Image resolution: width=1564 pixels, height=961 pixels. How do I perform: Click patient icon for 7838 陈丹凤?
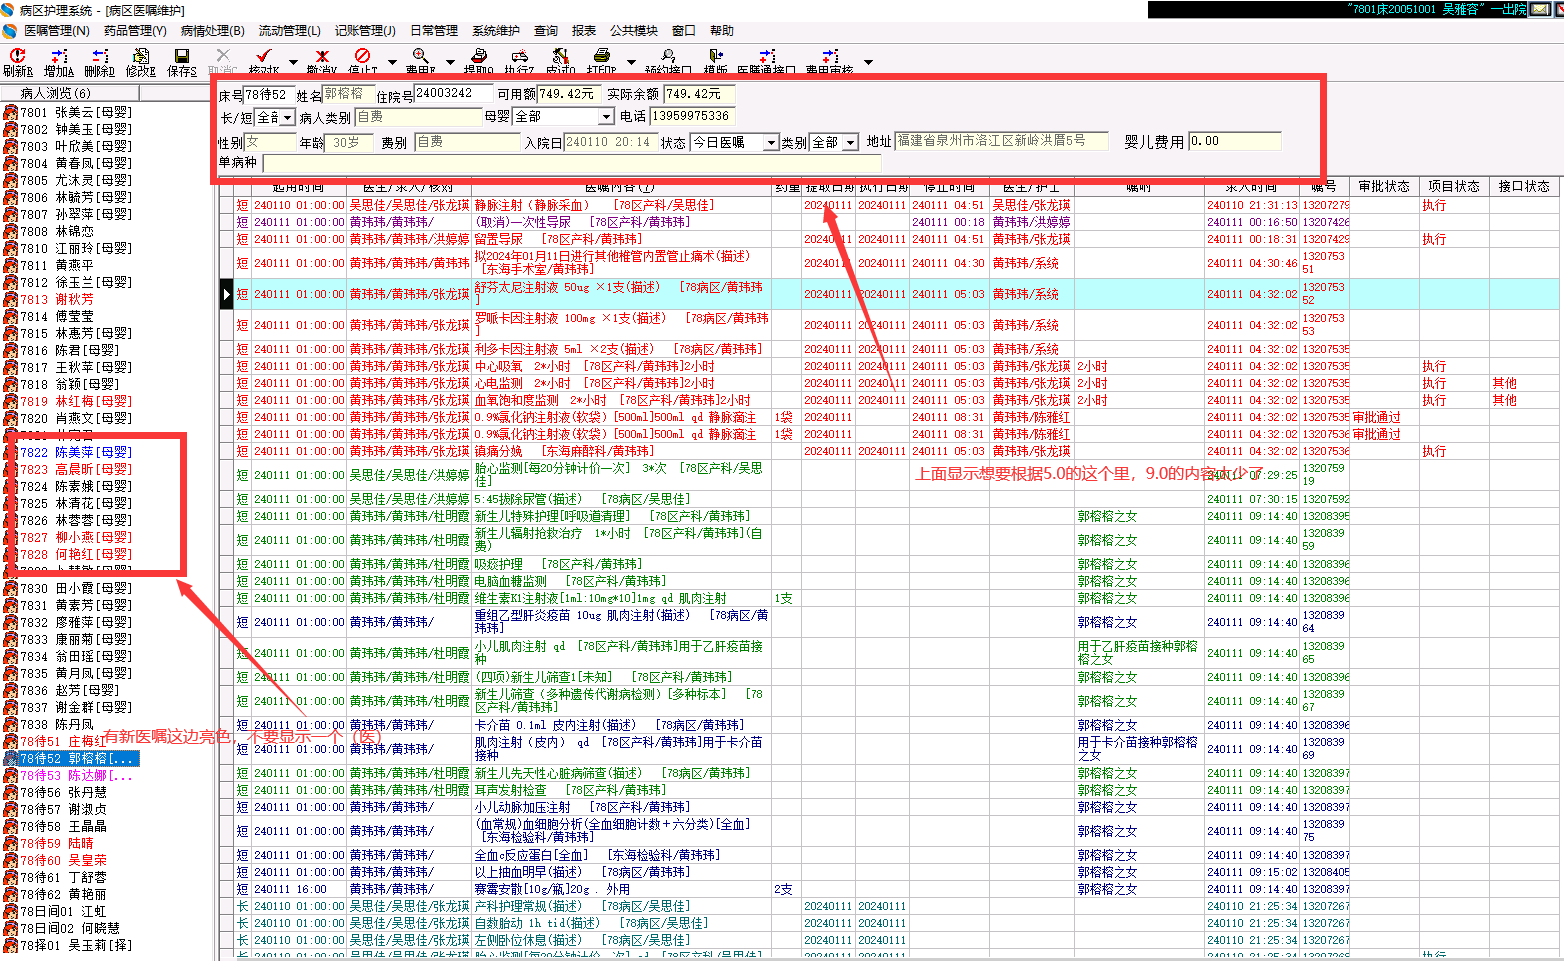[11, 724]
